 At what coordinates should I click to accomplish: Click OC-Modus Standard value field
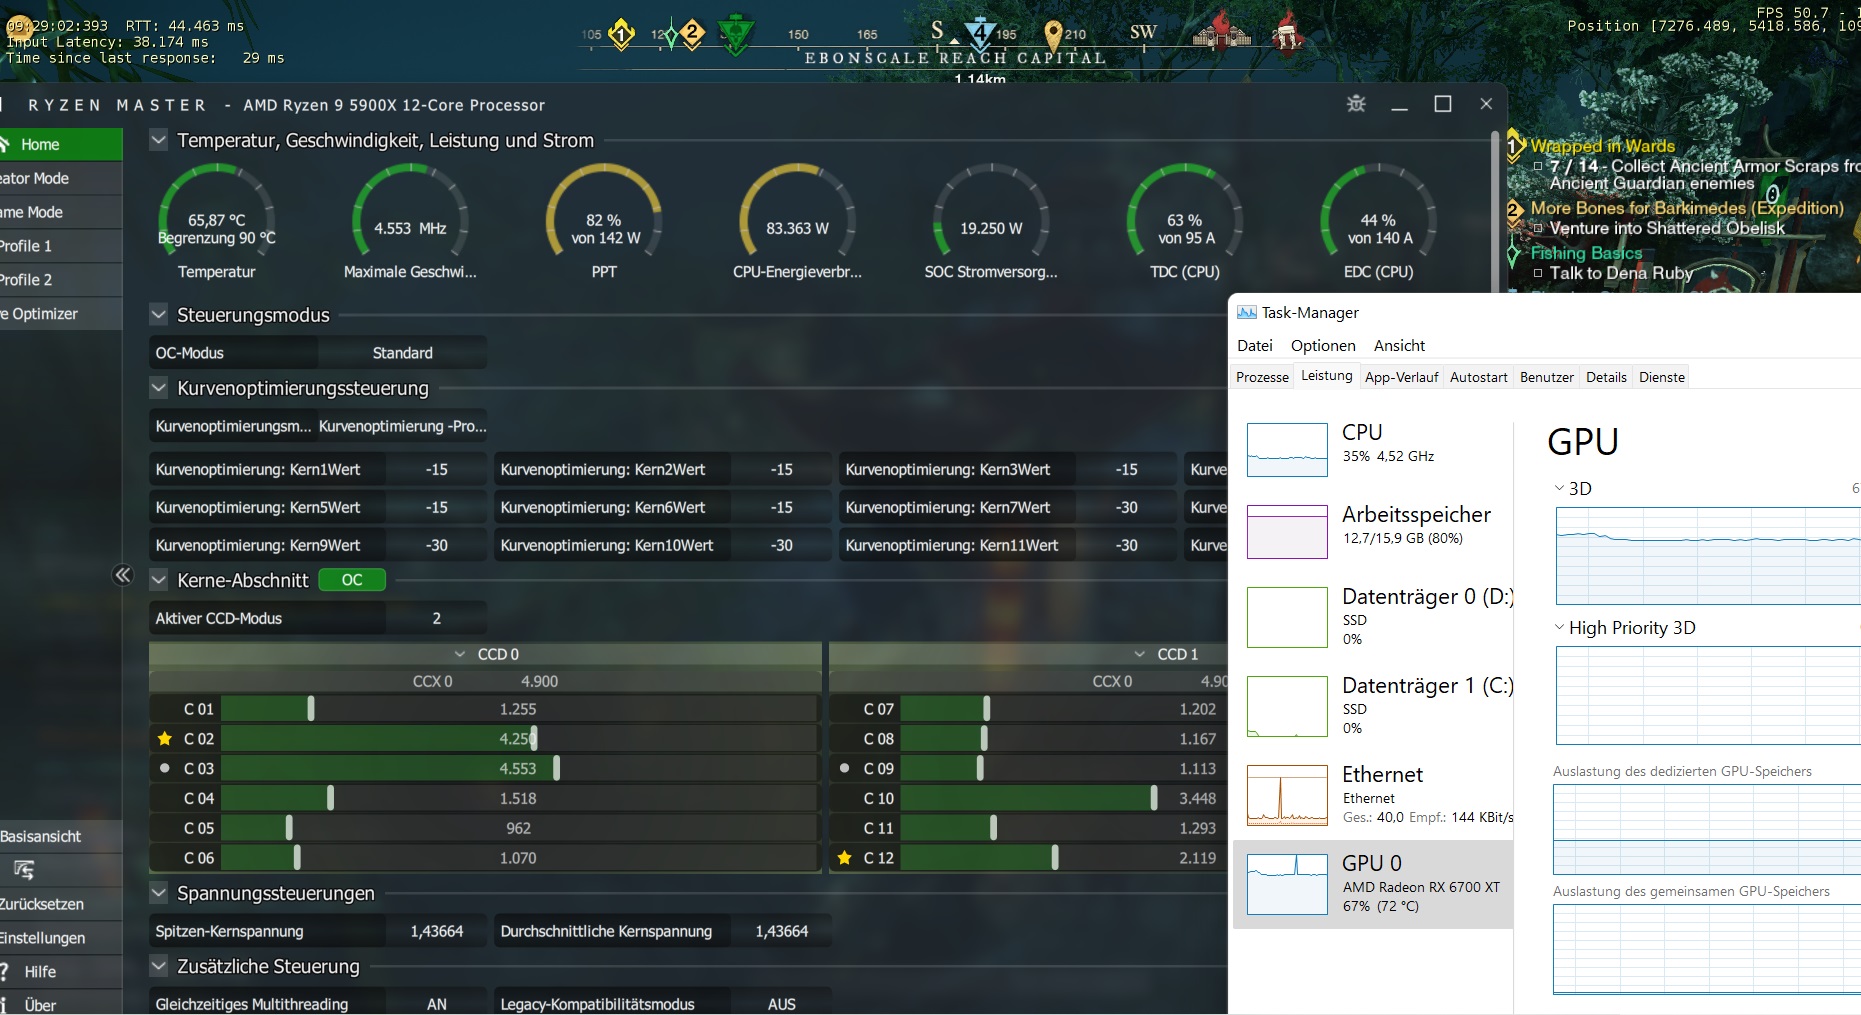coord(403,353)
